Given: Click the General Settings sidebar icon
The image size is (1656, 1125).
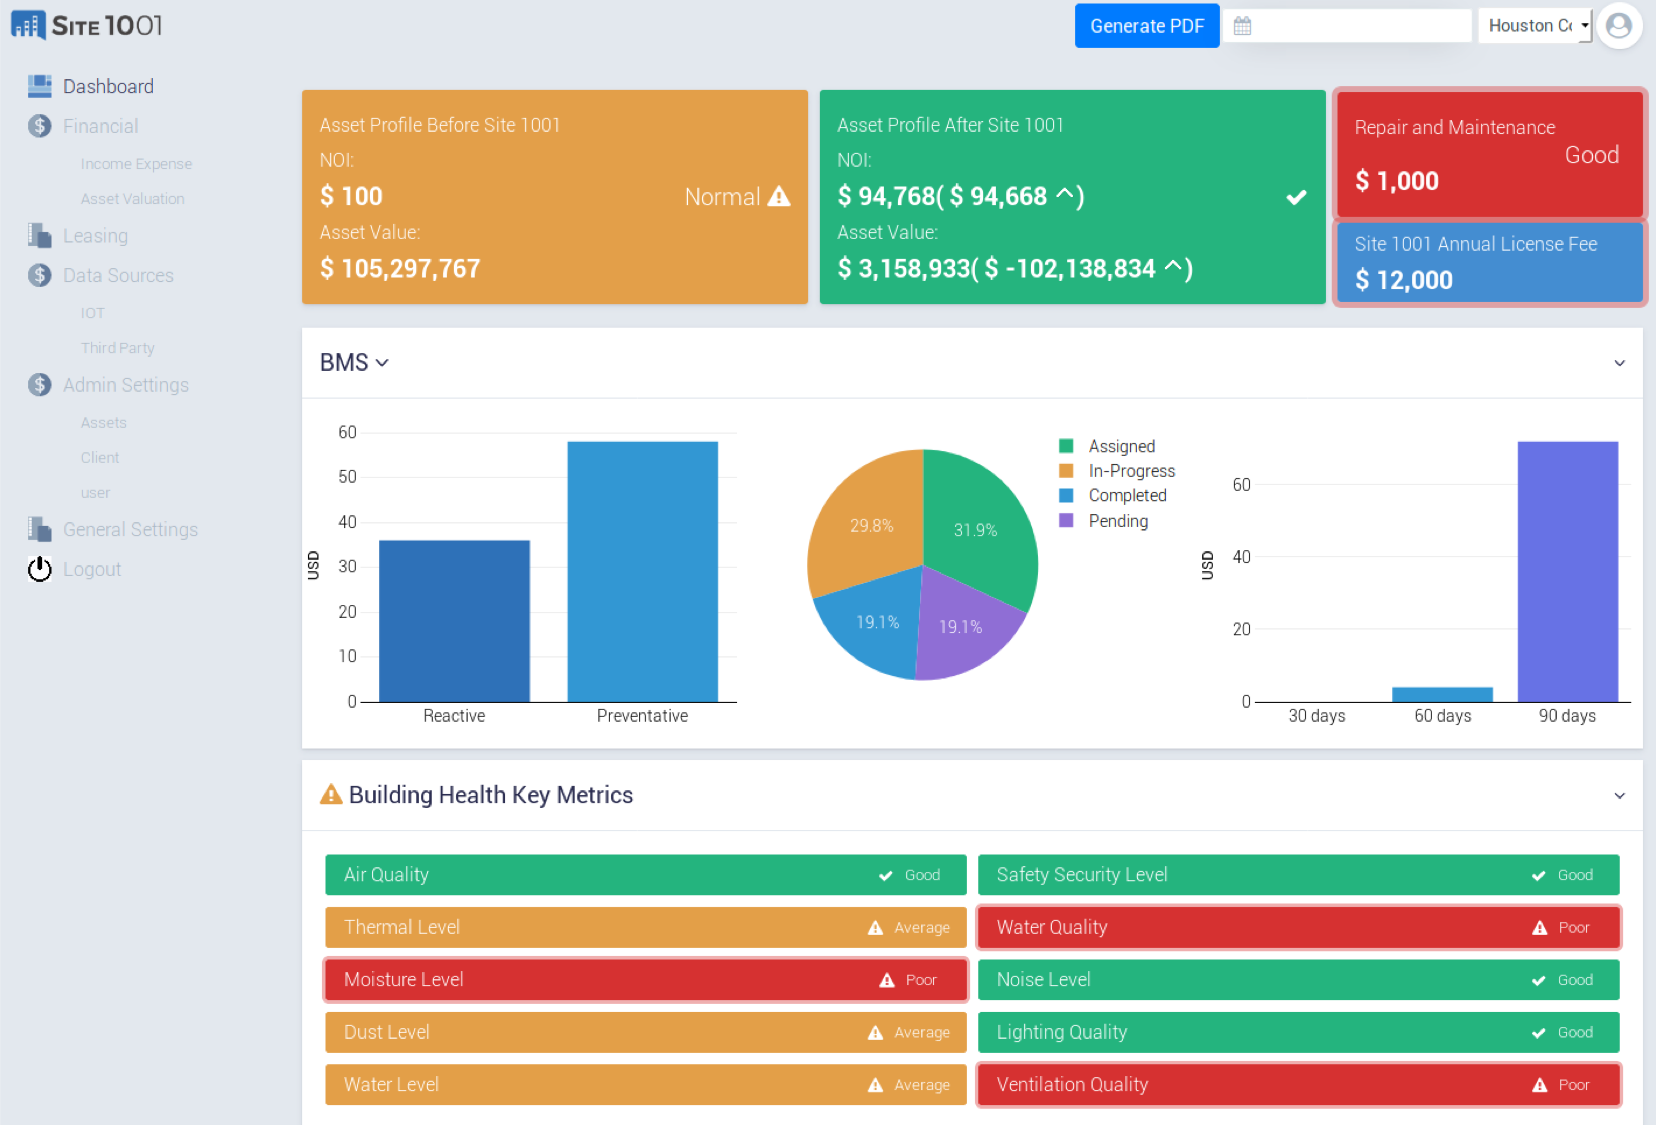Looking at the screenshot, I should (x=40, y=529).
